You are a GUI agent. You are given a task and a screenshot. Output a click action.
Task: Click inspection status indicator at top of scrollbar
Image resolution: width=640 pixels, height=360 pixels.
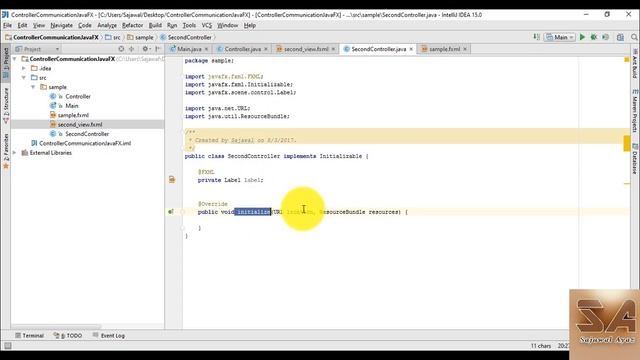coord(627,60)
